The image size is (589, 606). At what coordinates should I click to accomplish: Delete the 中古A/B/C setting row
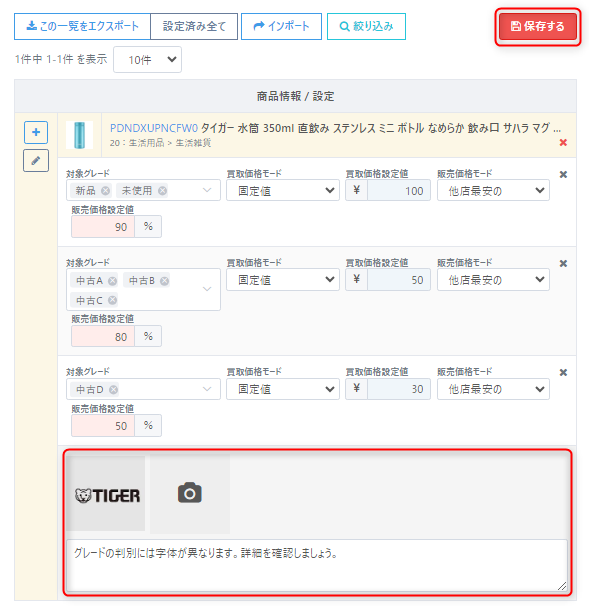(563, 264)
